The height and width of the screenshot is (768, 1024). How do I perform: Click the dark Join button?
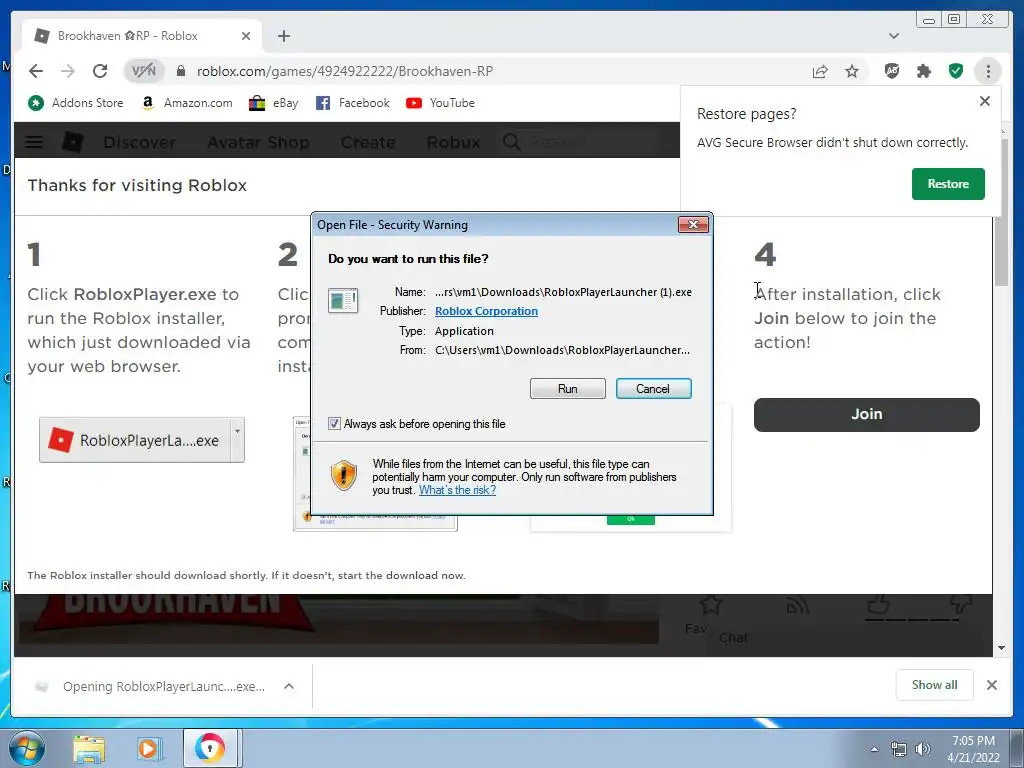[x=867, y=414]
